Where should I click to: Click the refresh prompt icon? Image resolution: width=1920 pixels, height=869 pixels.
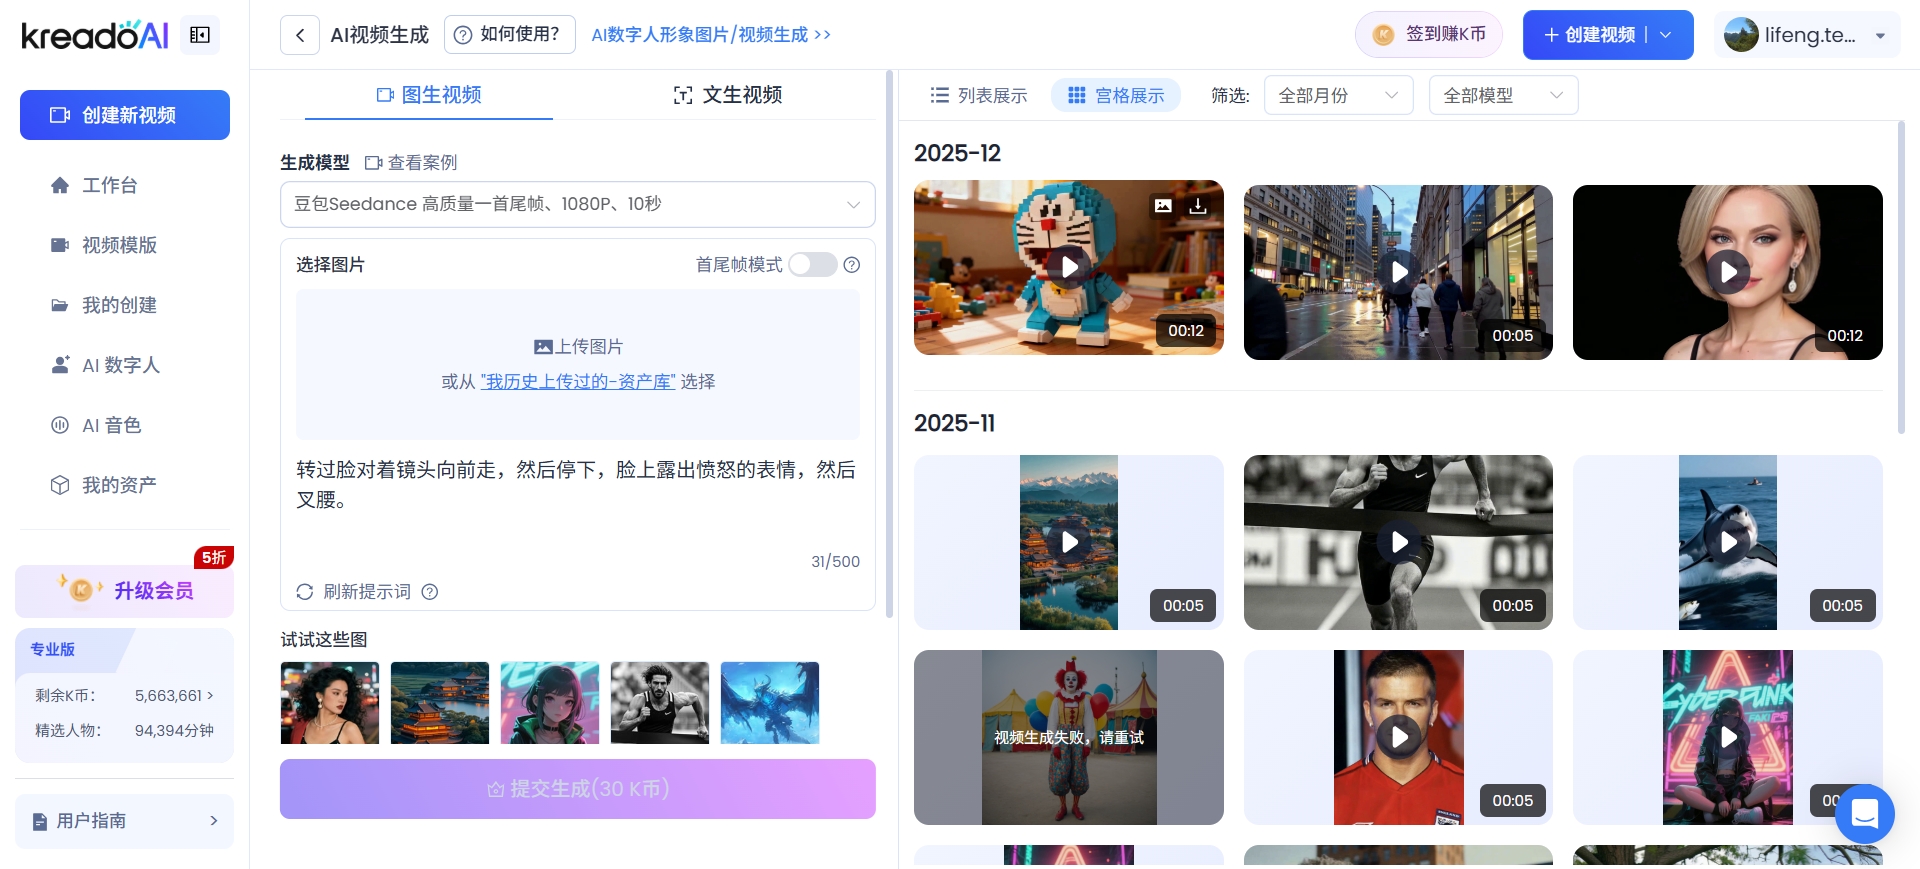pos(305,592)
